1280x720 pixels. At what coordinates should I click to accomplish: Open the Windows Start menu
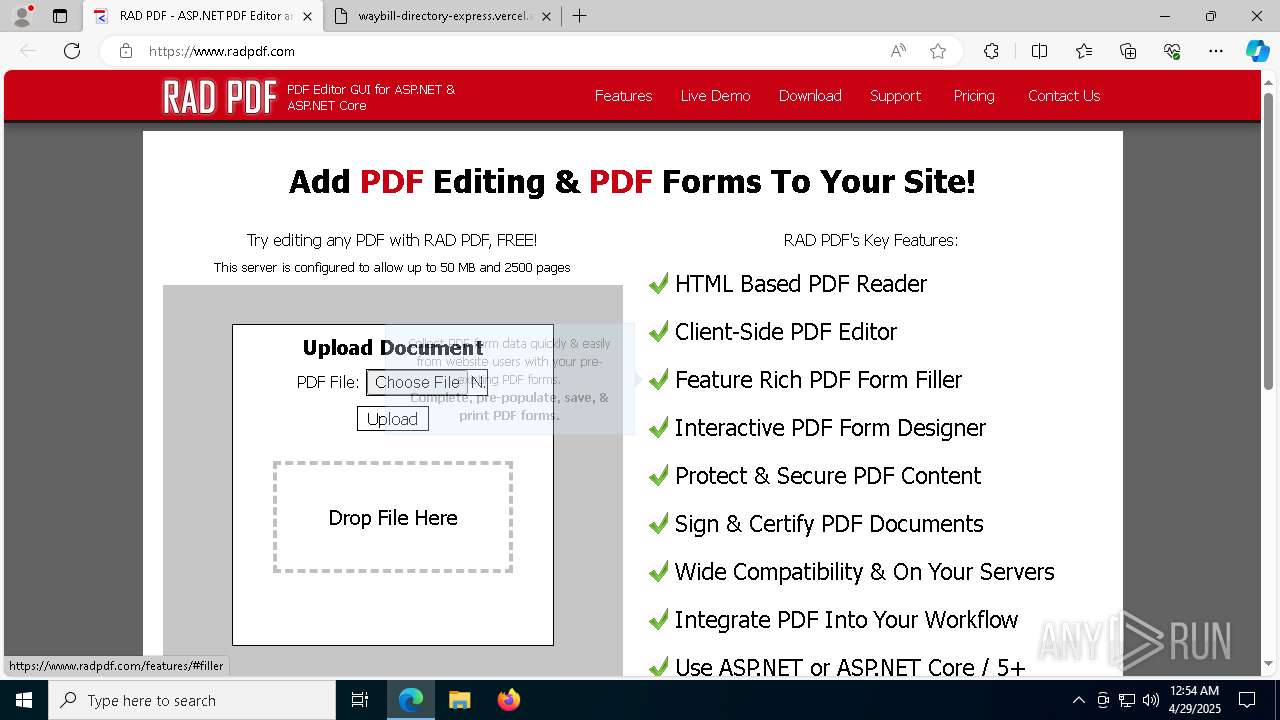pos(24,700)
